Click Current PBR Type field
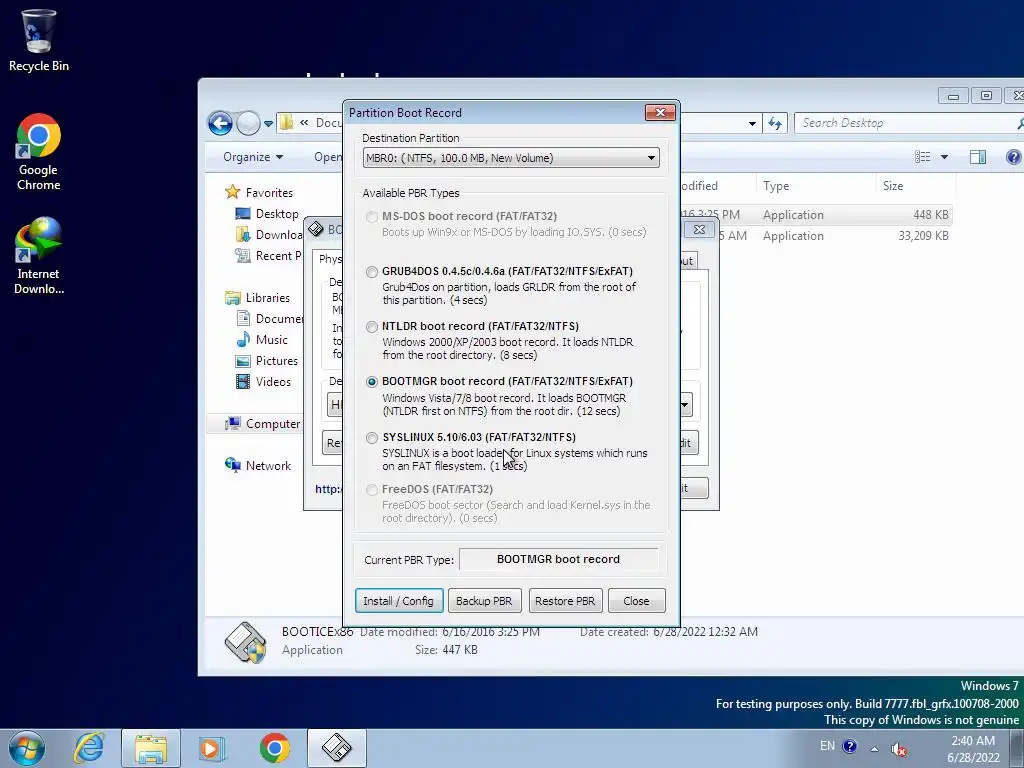Screen dimensions: 1024x768 558,560
